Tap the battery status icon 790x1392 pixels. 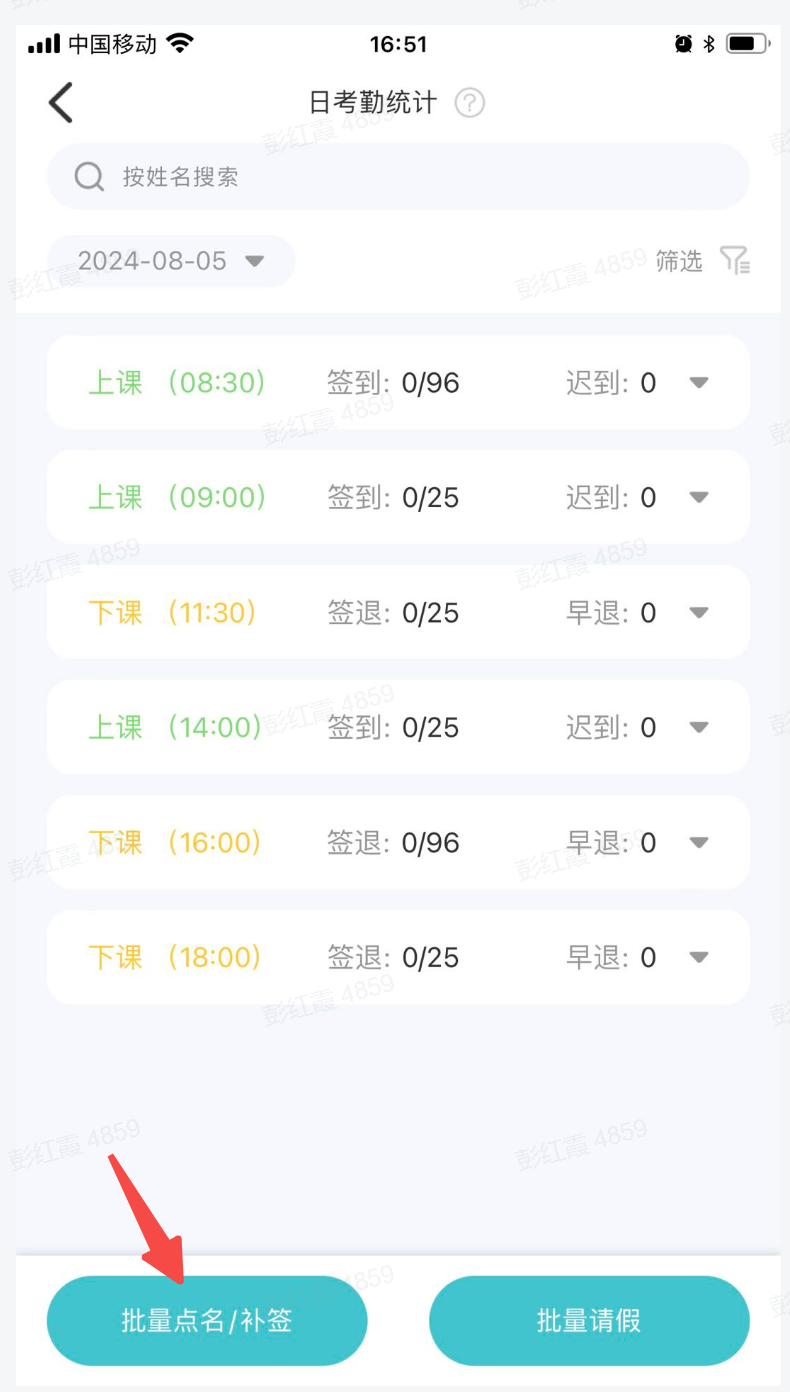(x=746, y=44)
